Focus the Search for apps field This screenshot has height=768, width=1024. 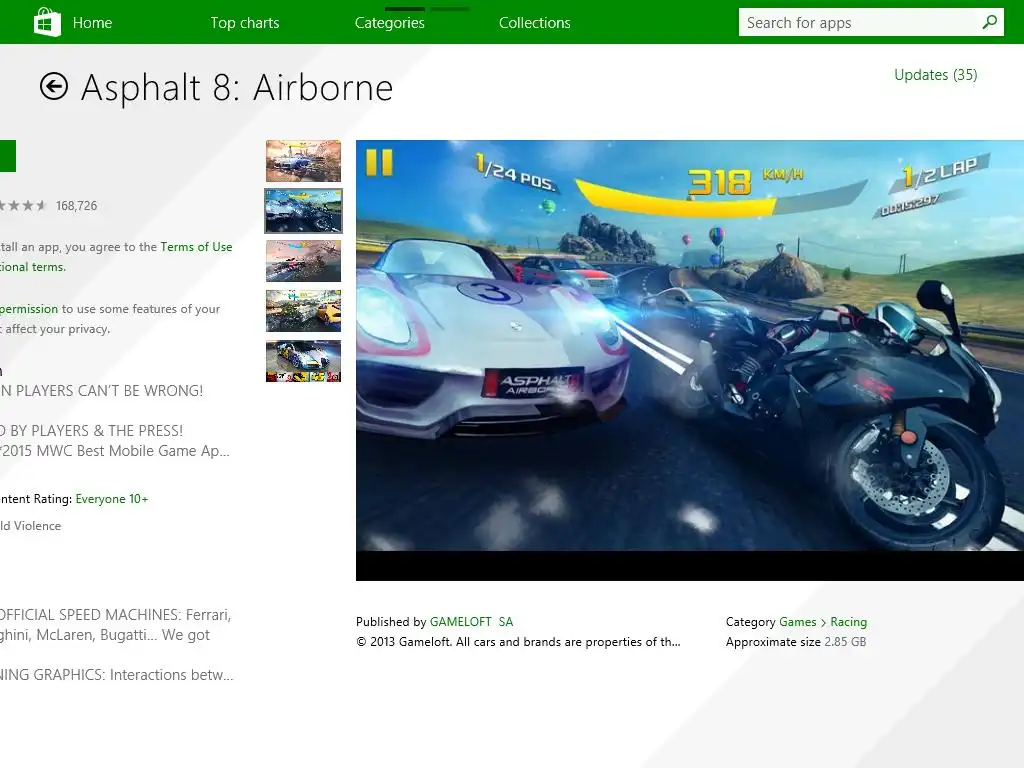[x=871, y=22]
